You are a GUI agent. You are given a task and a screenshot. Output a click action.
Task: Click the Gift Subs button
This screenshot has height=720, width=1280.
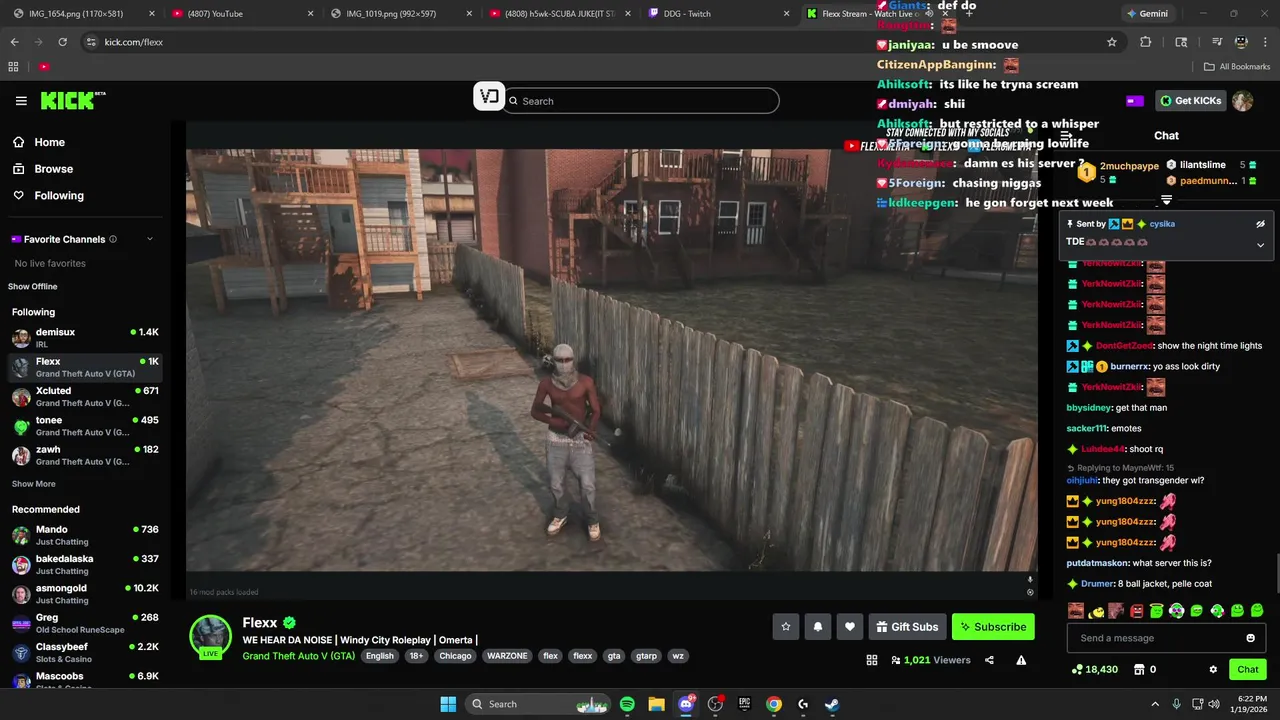click(x=907, y=627)
